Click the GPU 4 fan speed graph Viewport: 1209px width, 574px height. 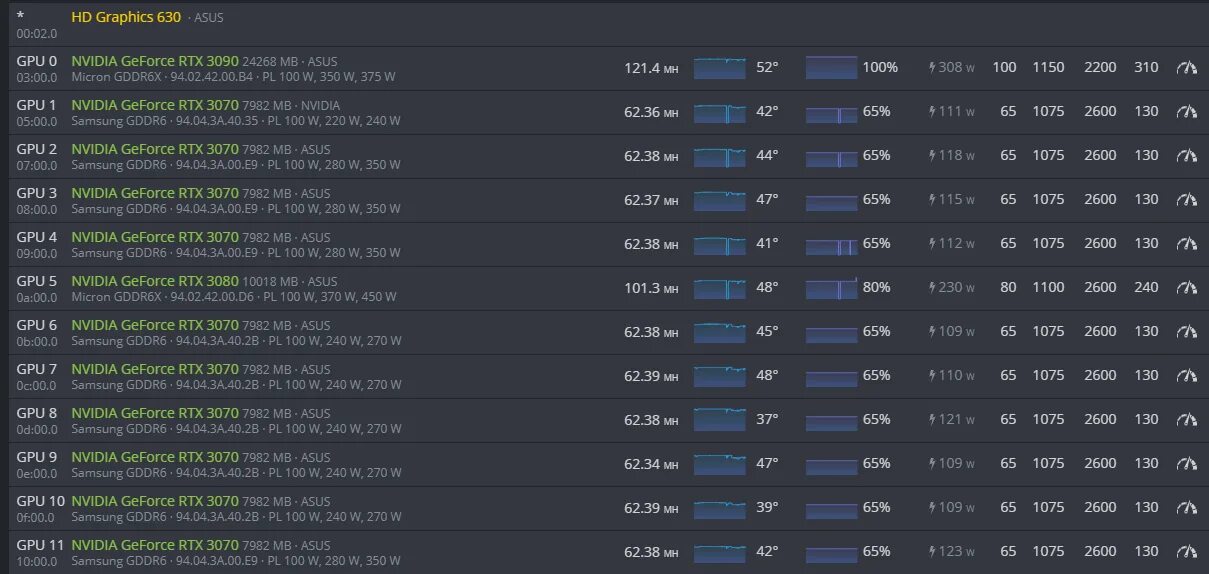[831, 244]
